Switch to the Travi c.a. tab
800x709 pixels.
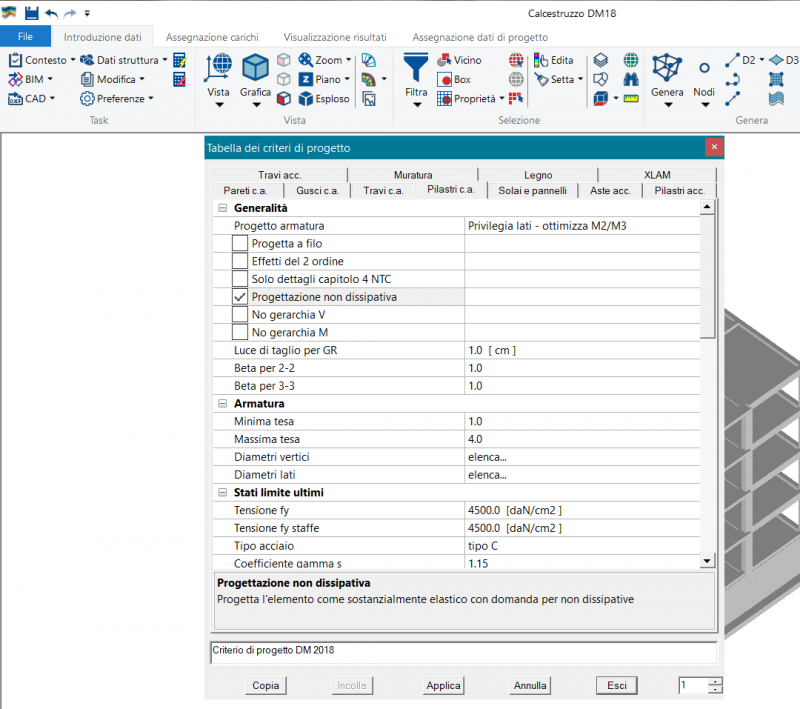click(383, 190)
